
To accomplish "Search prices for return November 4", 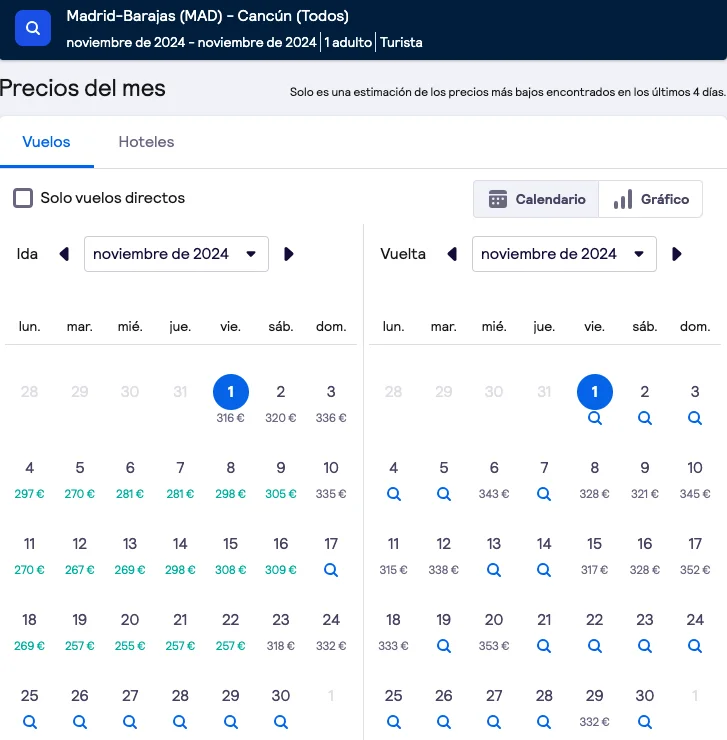I will tap(394, 494).
